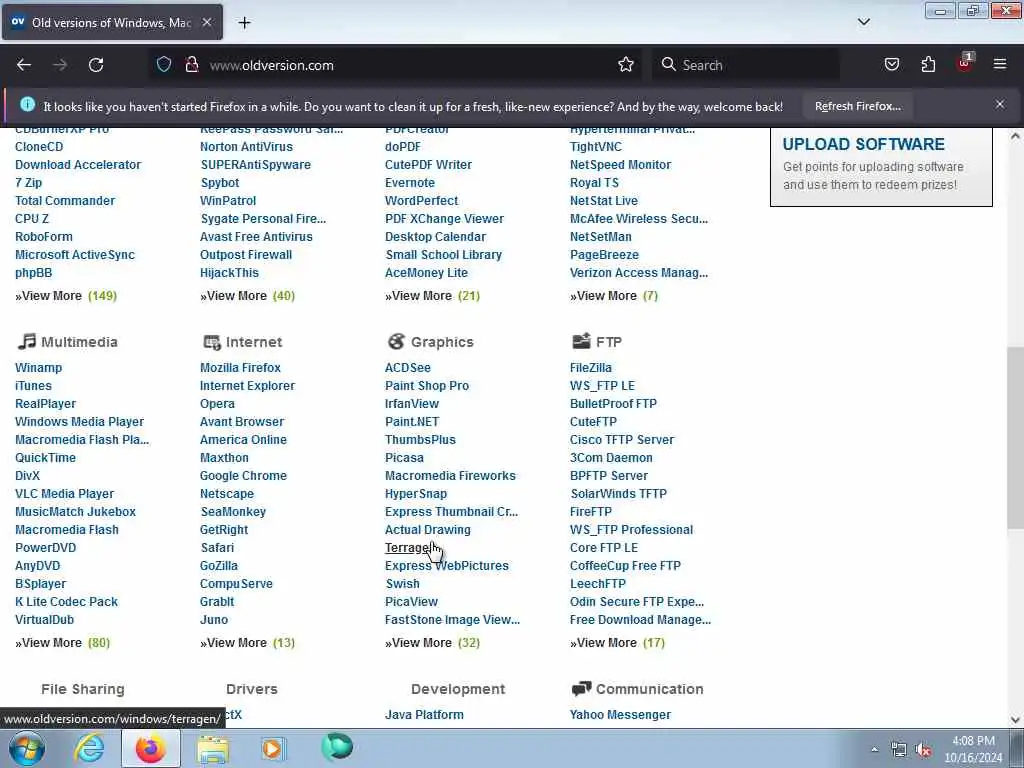Click the taskbar clock showing 4:08 PM

pyautogui.click(x=973, y=748)
